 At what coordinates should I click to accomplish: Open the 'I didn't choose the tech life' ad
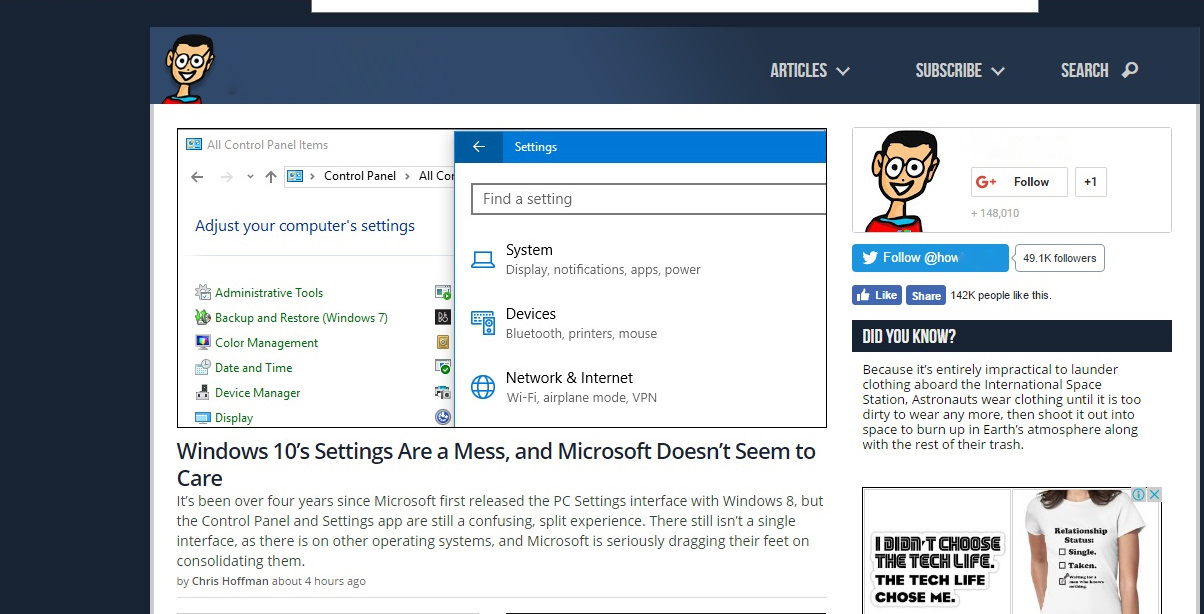(x=936, y=551)
